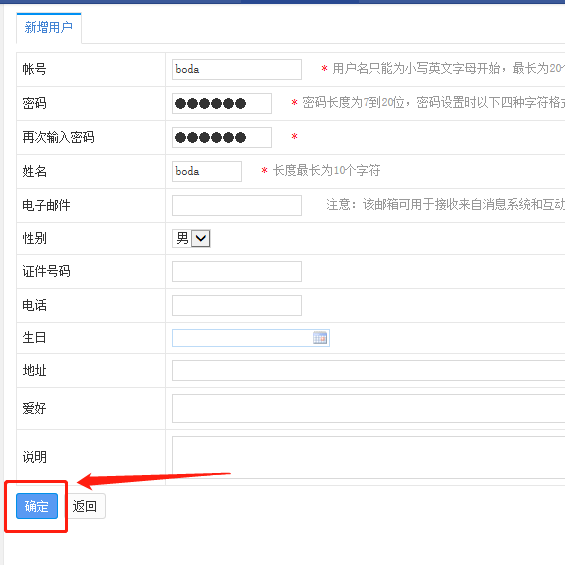
Task: Click the 电子邮件 email input field
Action: point(237,205)
